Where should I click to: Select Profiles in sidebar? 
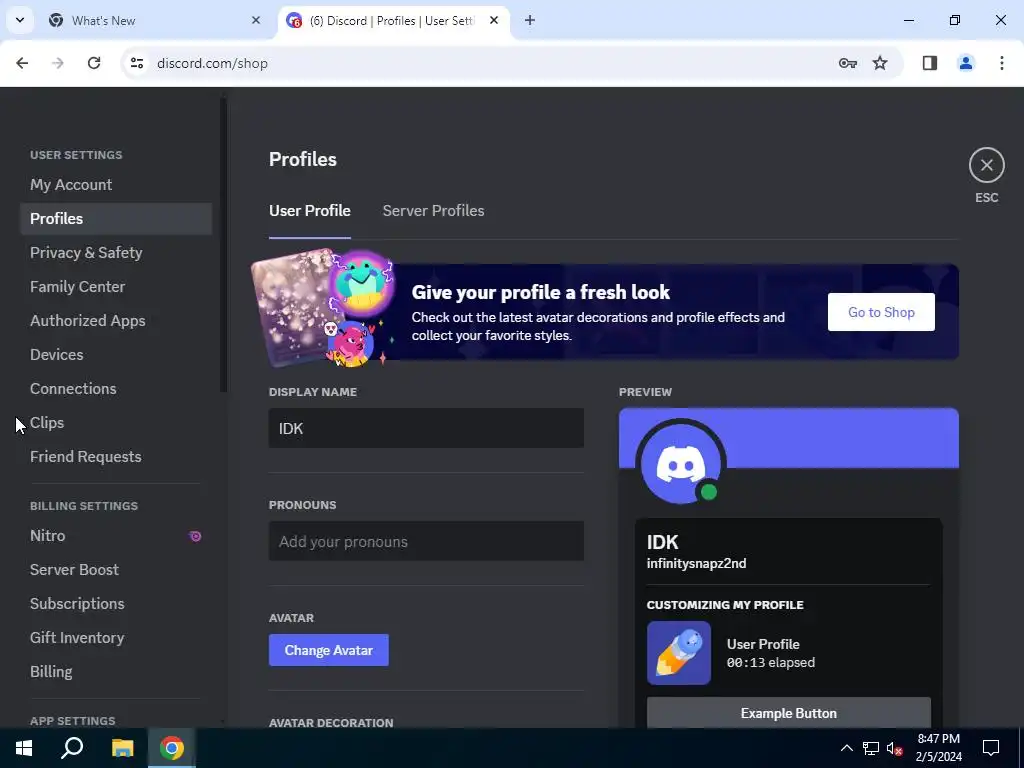click(116, 219)
